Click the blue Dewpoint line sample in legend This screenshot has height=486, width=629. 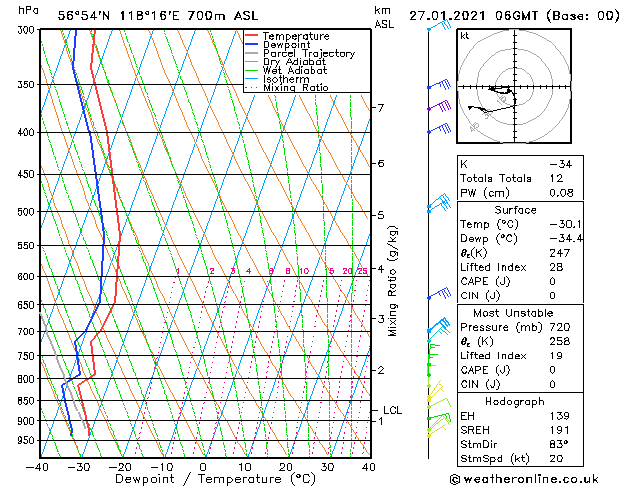coord(251,44)
